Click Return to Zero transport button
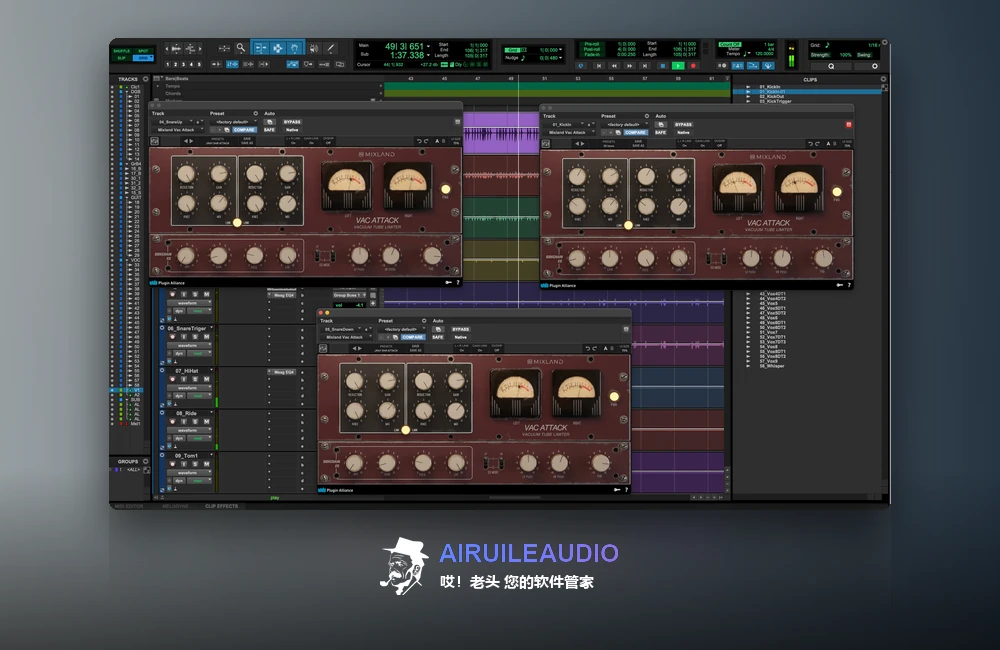 (x=599, y=66)
